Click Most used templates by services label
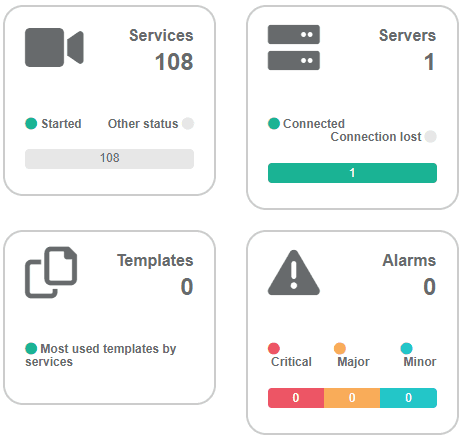The height and width of the screenshot is (441, 464). 101,355
